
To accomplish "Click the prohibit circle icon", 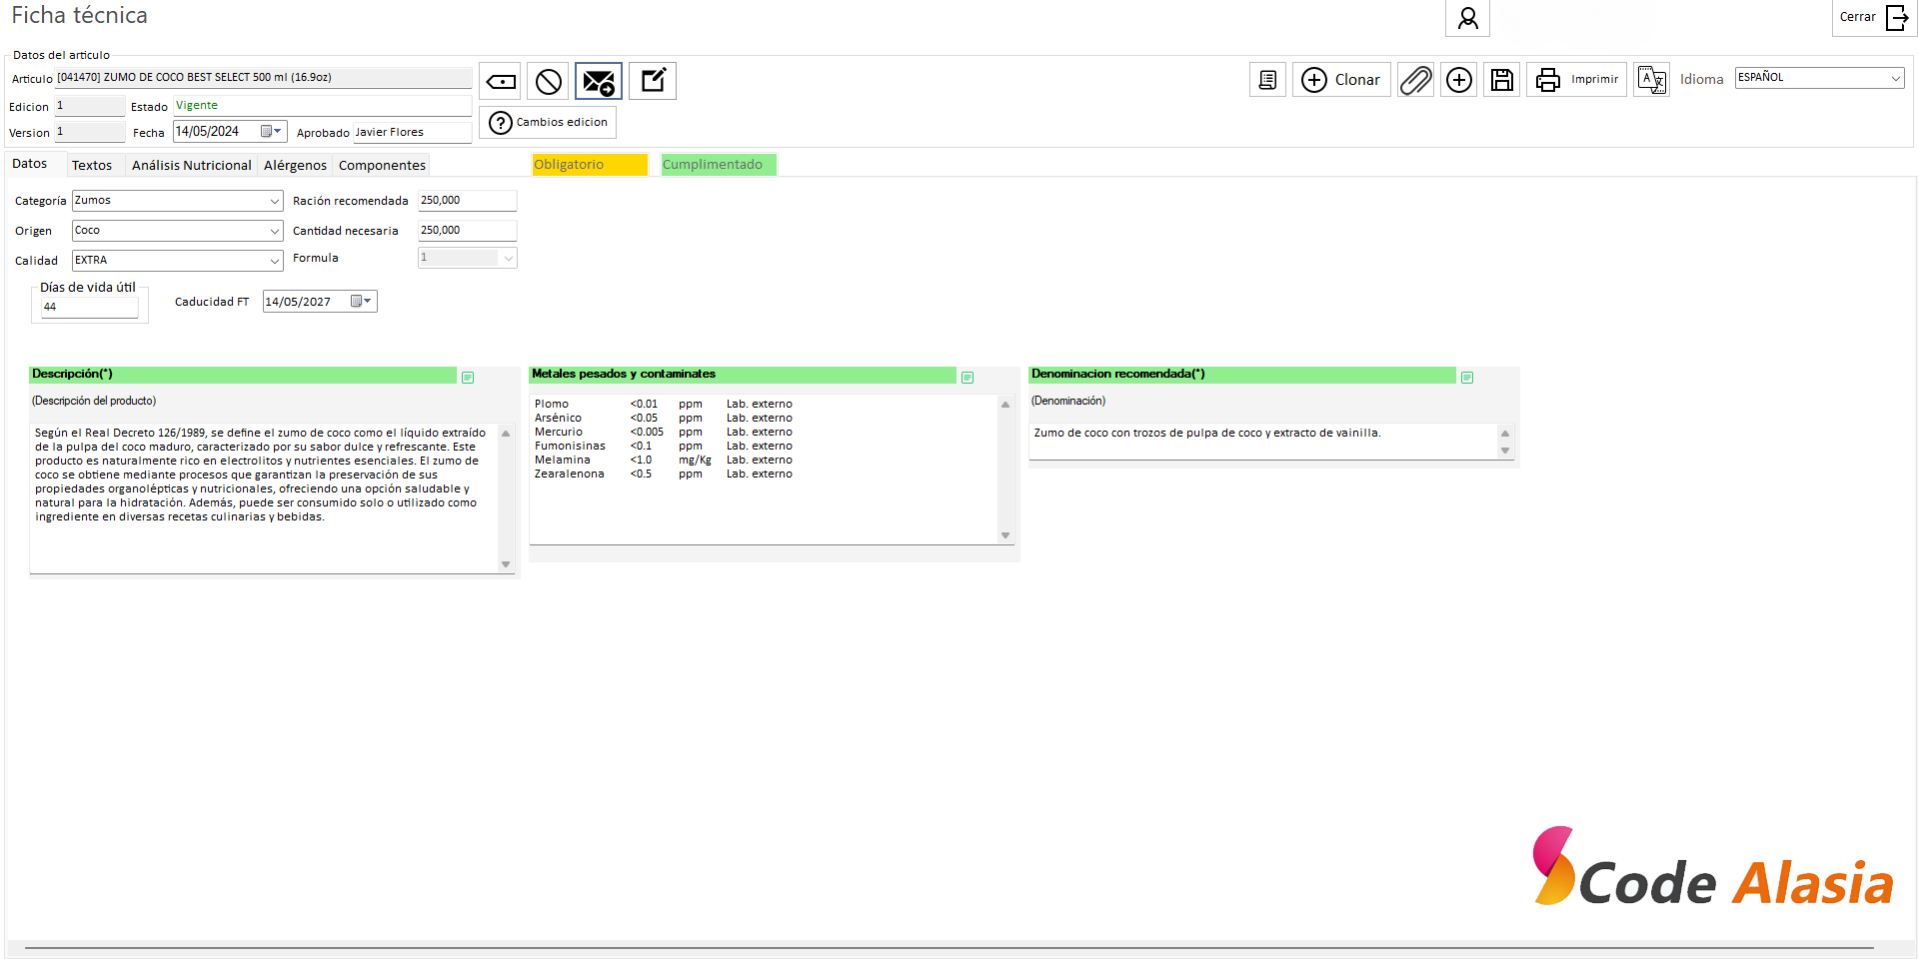I will [548, 81].
